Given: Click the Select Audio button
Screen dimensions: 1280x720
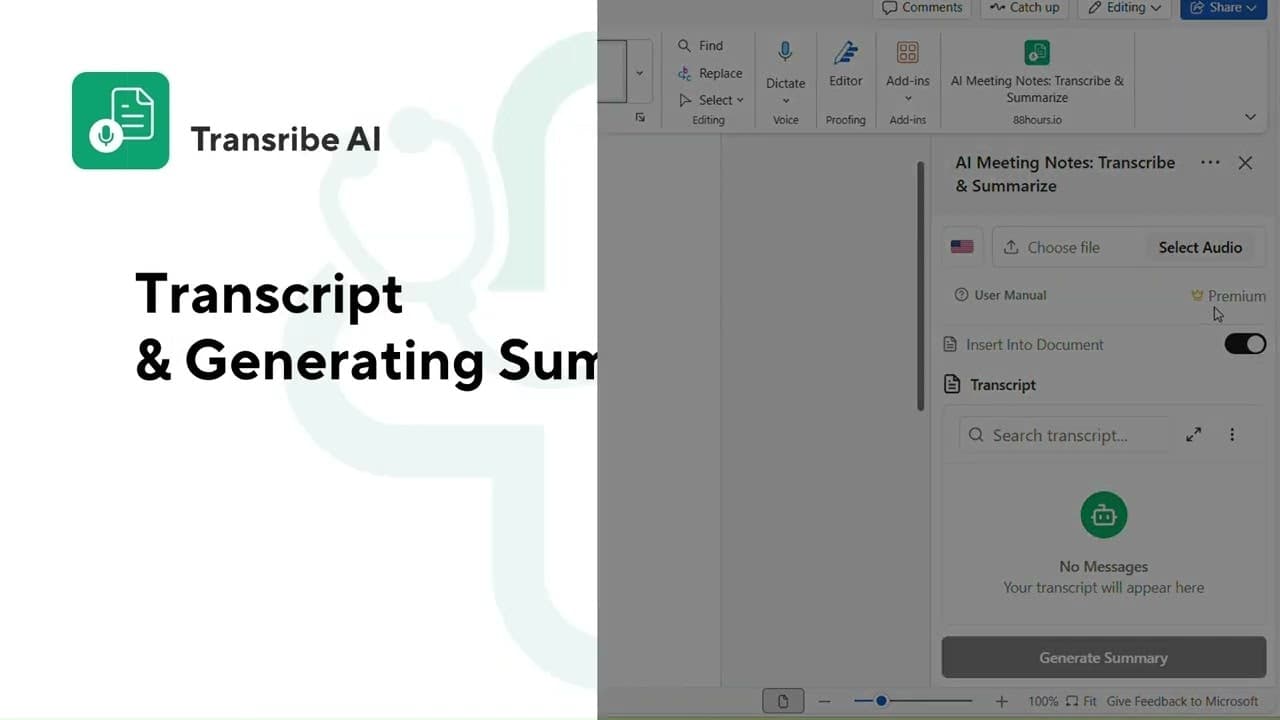Looking at the screenshot, I should click(x=1200, y=247).
